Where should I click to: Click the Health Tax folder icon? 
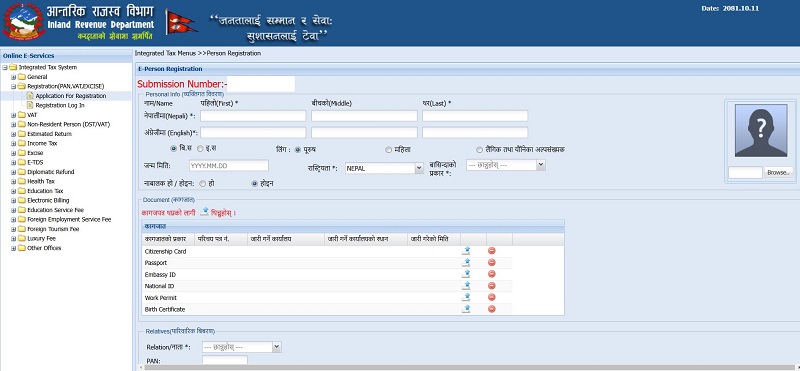tap(21, 181)
